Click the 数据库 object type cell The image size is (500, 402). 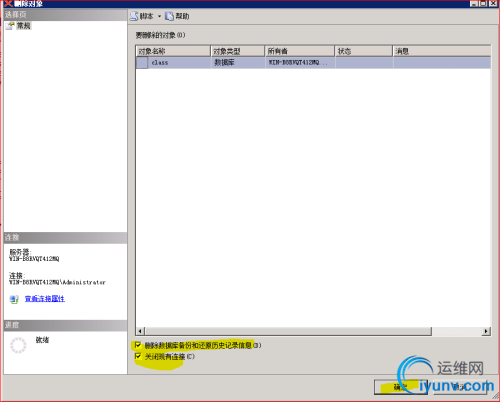tap(238, 63)
